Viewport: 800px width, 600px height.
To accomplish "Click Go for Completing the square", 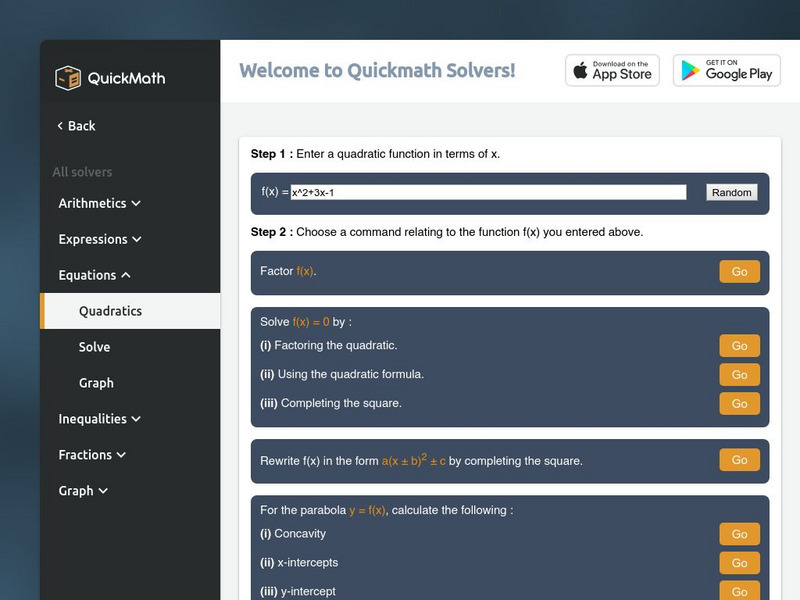I will tap(739, 404).
